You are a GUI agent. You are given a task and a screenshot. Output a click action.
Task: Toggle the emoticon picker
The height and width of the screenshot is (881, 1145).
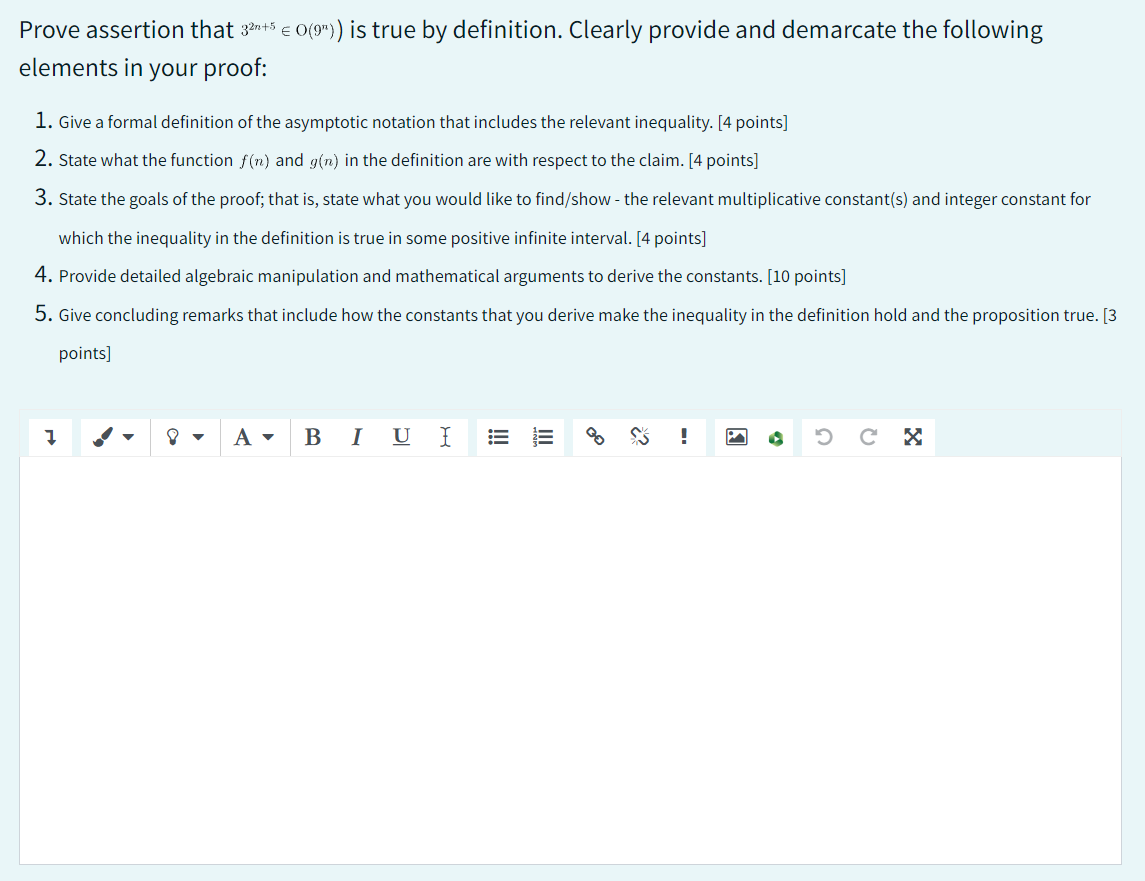pyautogui.click(x=185, y=437)
